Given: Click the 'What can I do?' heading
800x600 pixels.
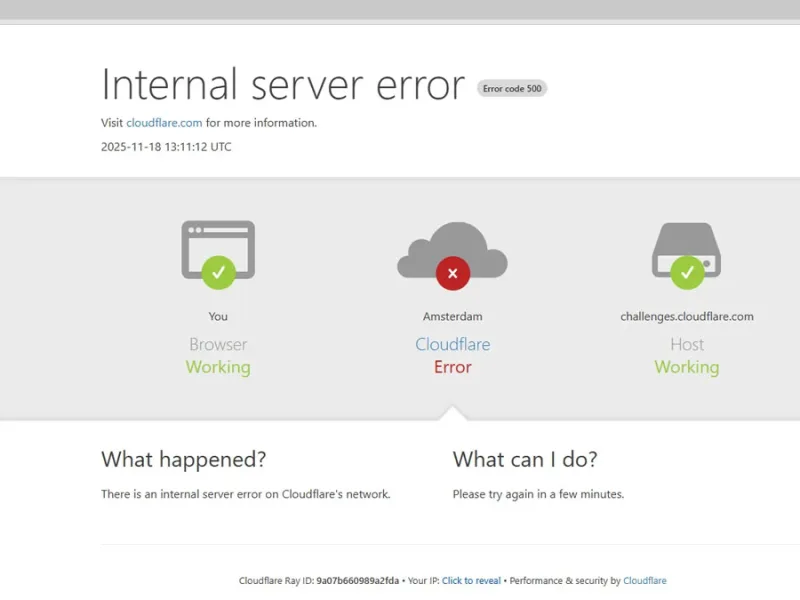Looking at the screenshot, I should pyautogui.click(x=524, y=459).
